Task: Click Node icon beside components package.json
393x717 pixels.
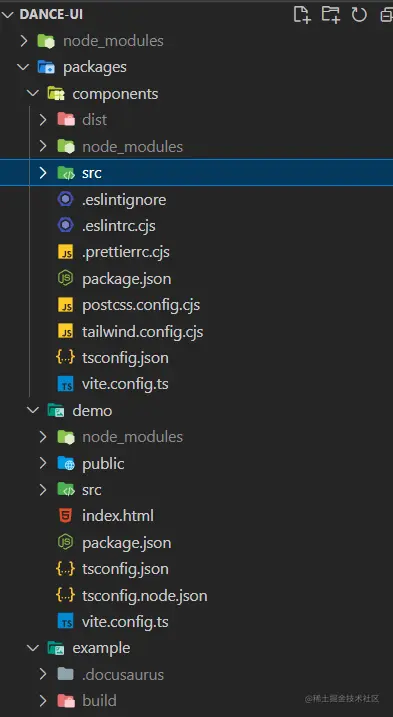Action: click(x=66, y=278)
